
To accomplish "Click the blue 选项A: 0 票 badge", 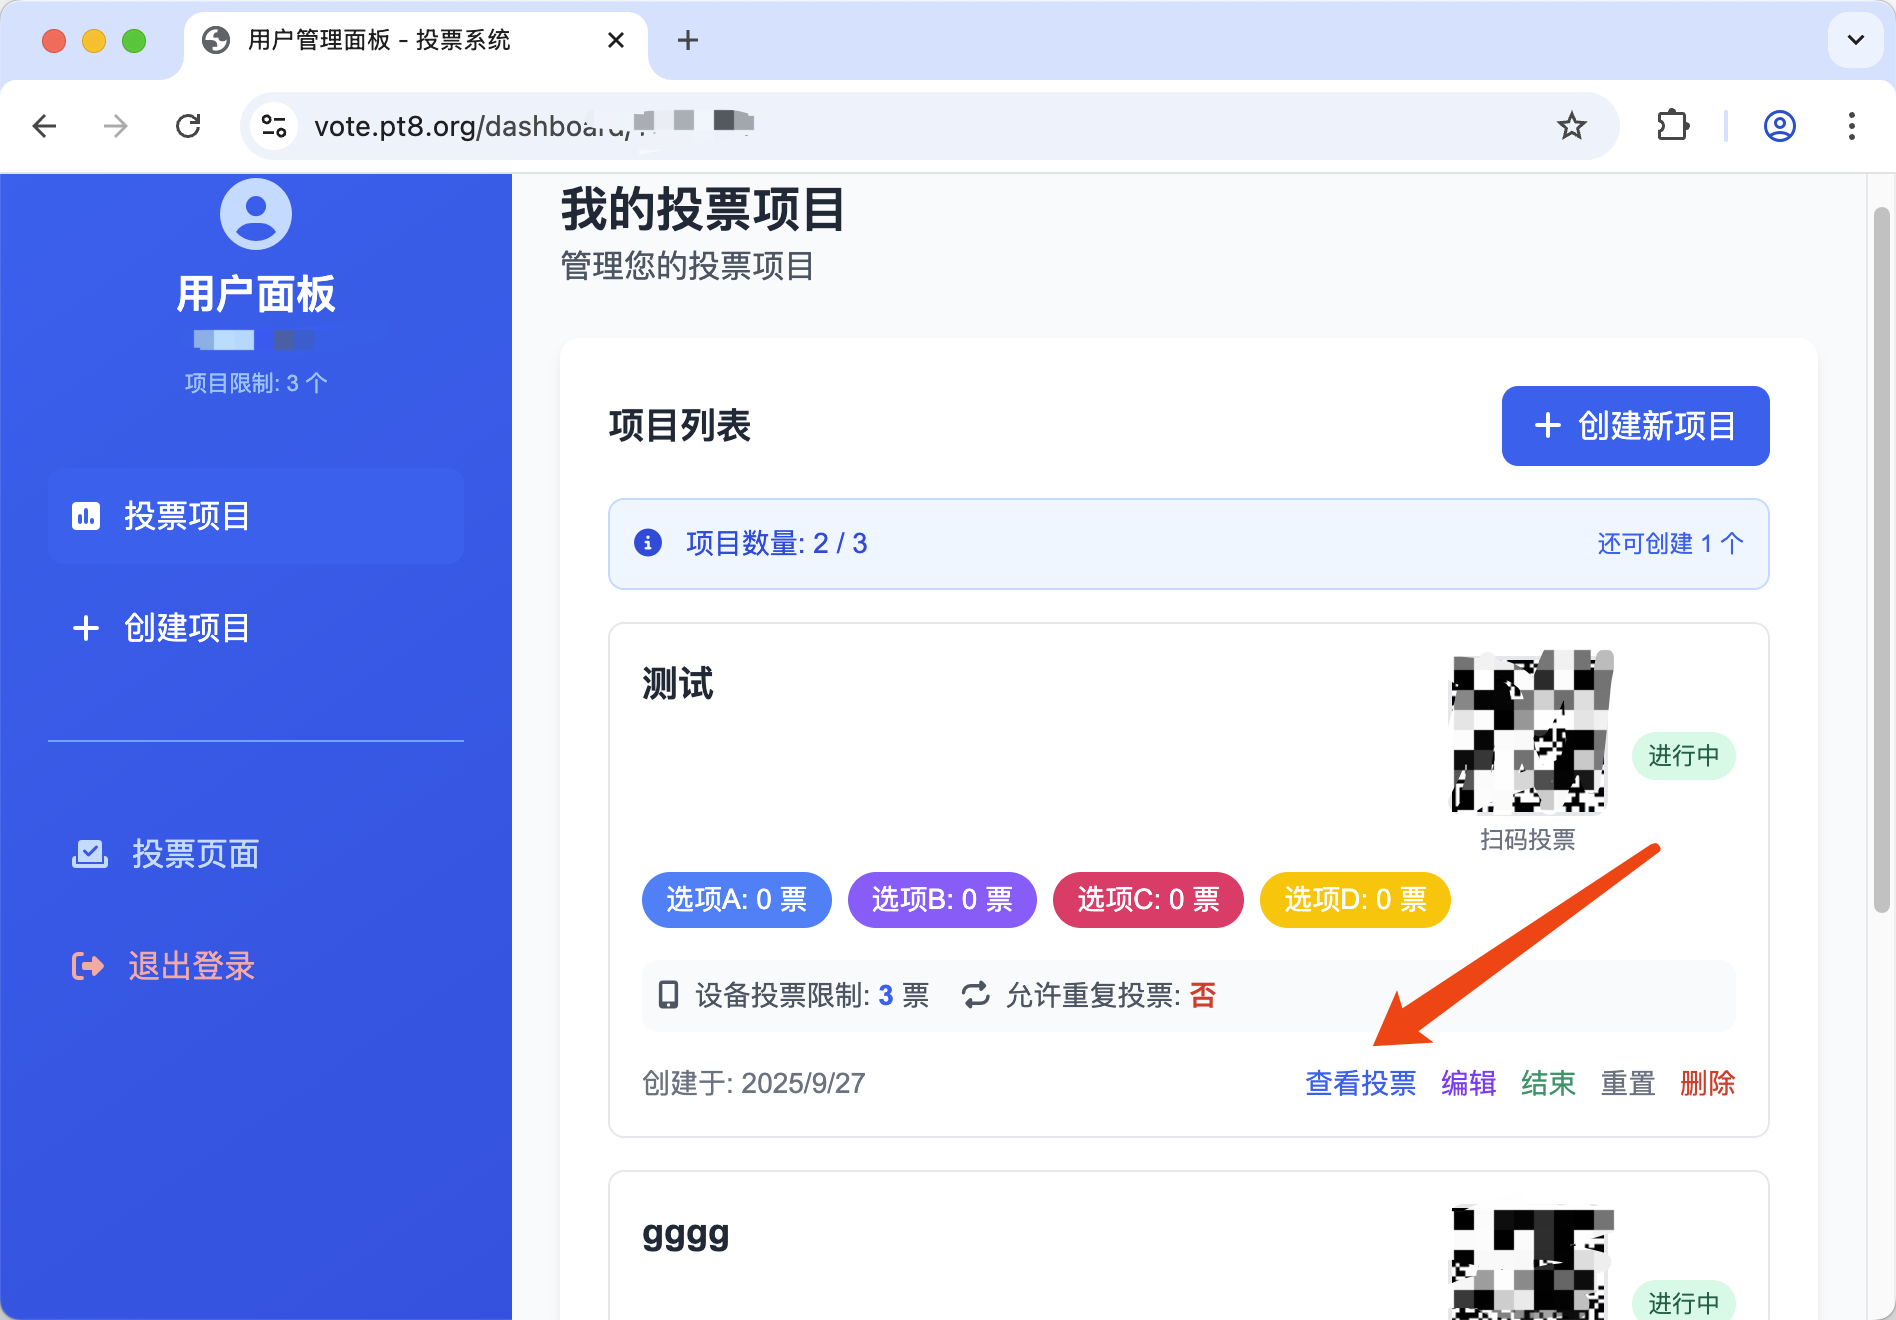I will pos(736,899).
